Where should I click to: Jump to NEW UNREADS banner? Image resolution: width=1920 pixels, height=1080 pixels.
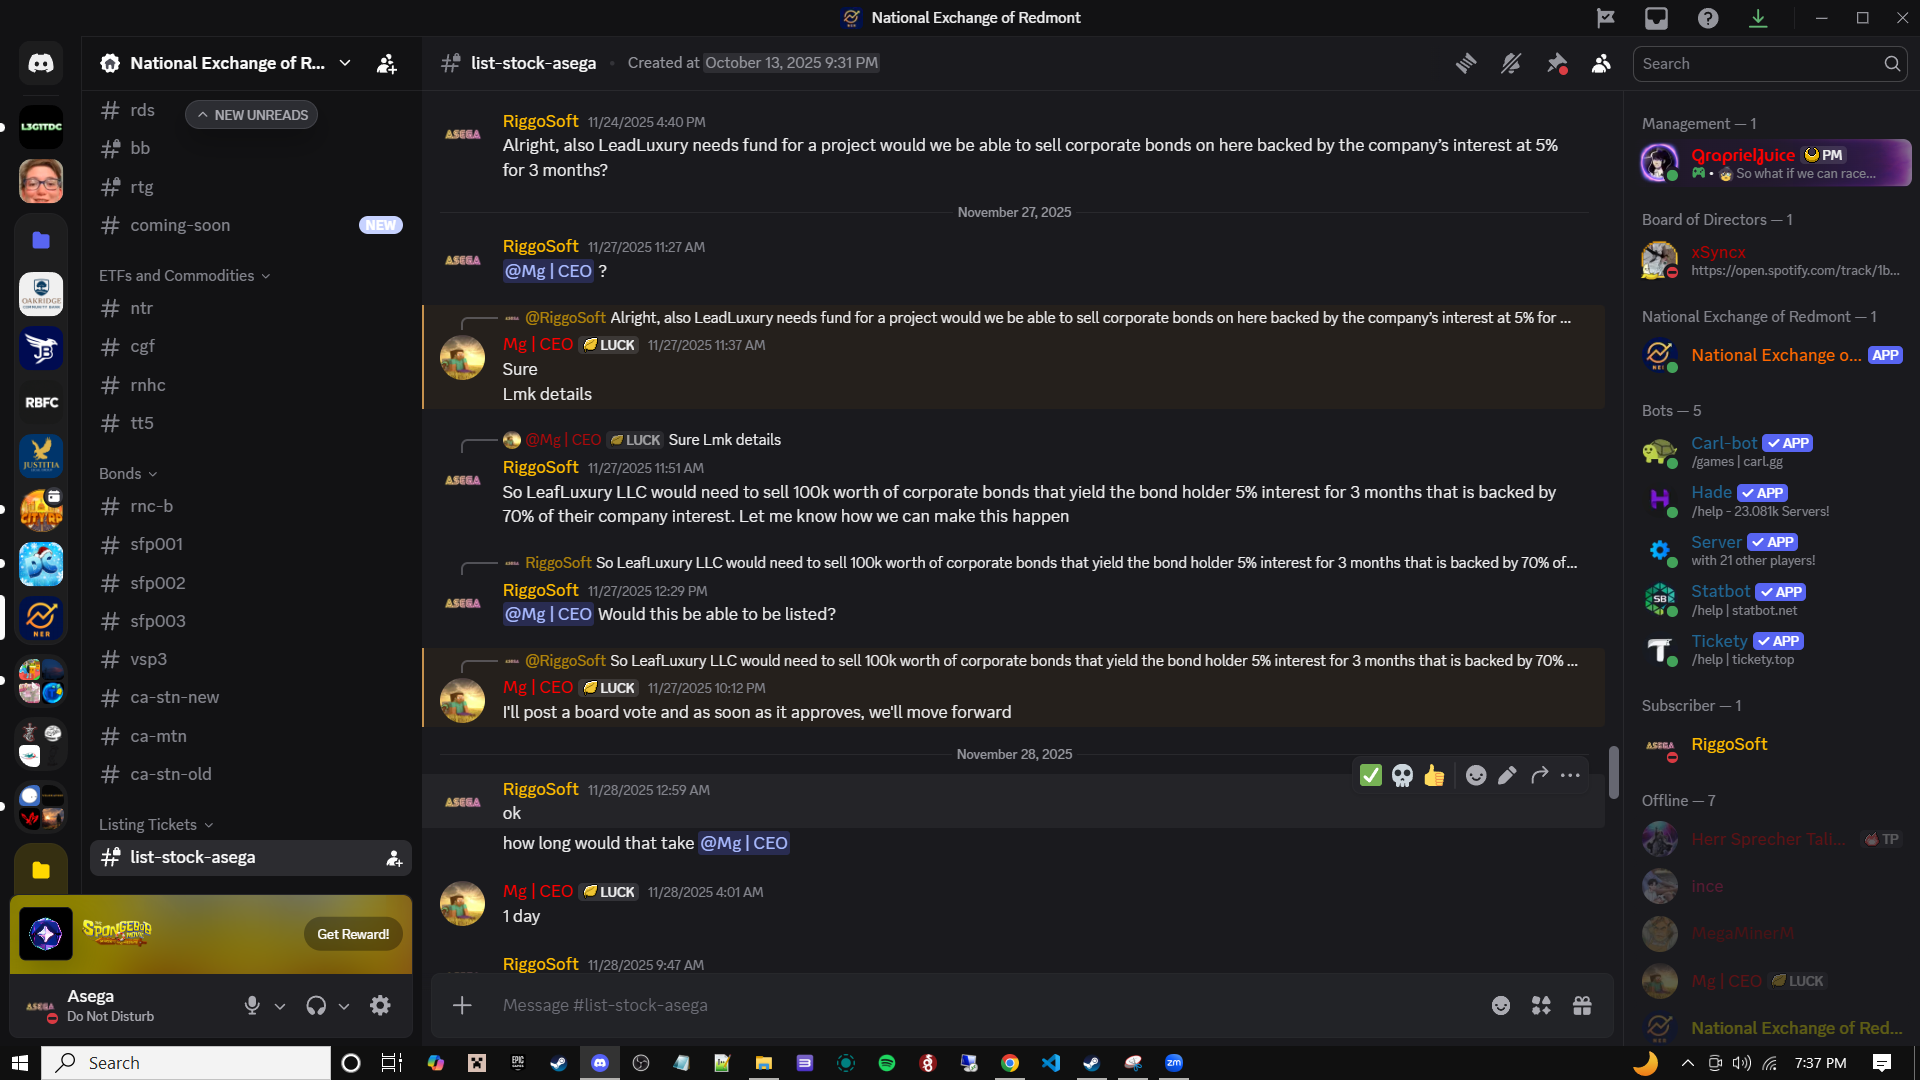(x=251, y=114)
